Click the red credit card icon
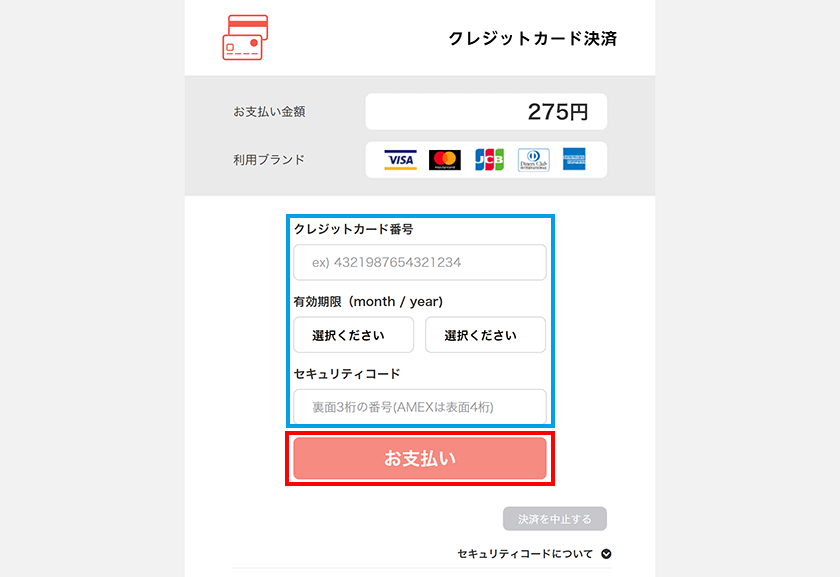This screenshot has width=840, height=577. (x=245, y=38)
